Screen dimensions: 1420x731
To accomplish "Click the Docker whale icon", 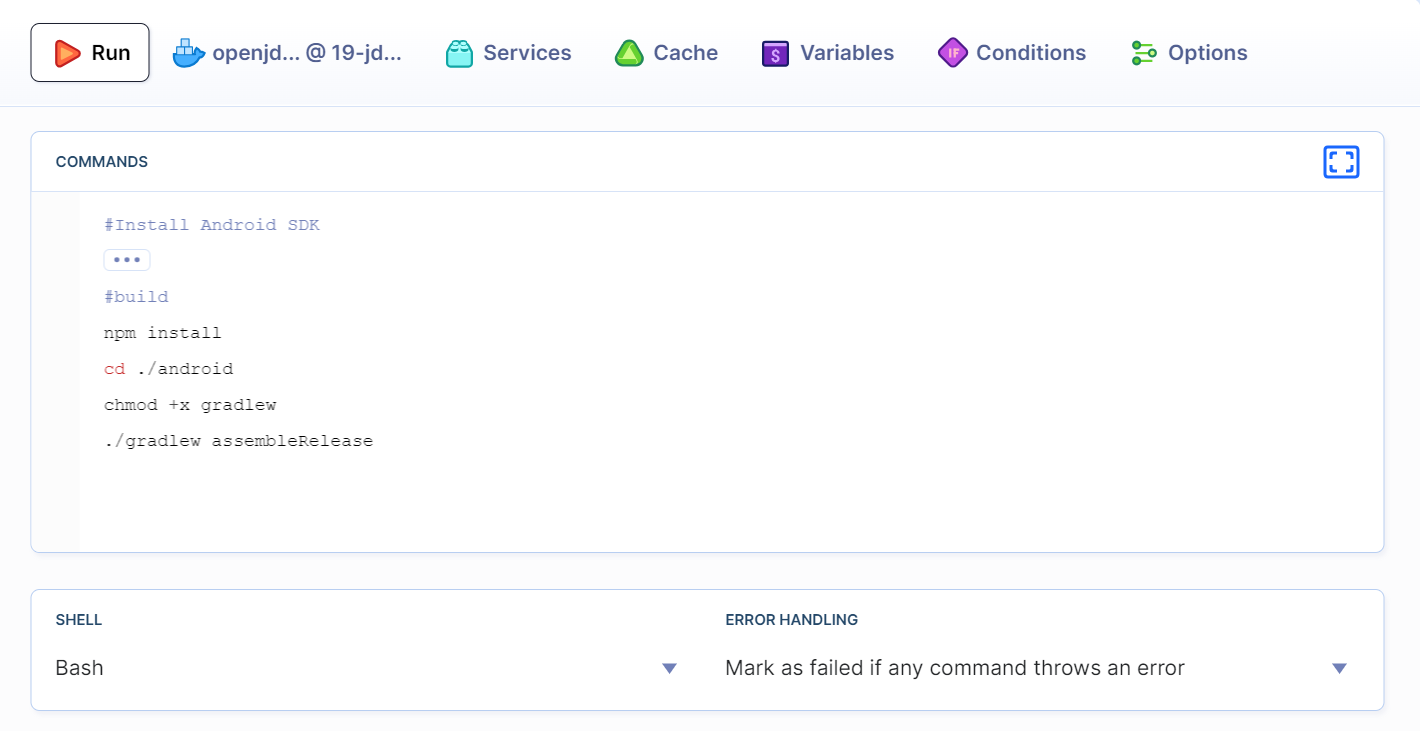I will click(188, 53).
